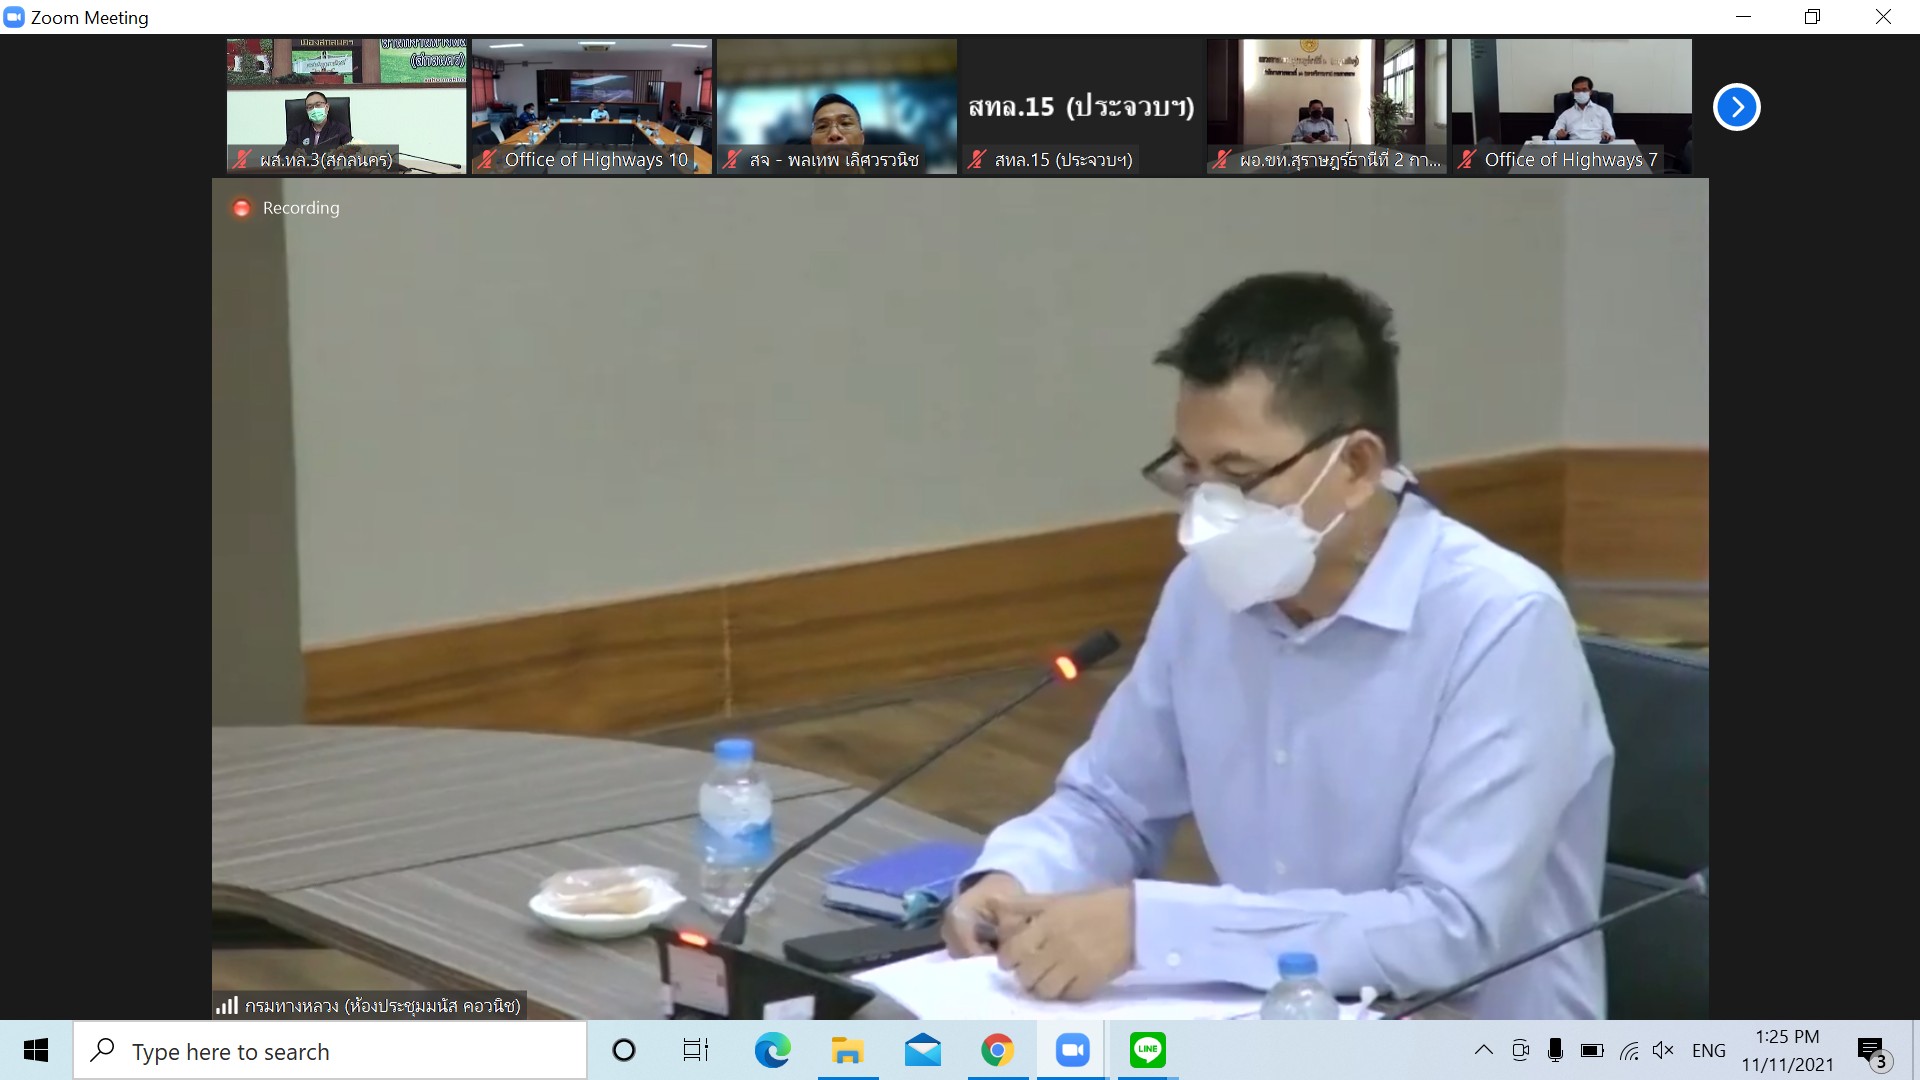Open the Mail app on the taskbar
Image resolution: width=1920 pixels, height=1080 pixels.
[922, 1050]
